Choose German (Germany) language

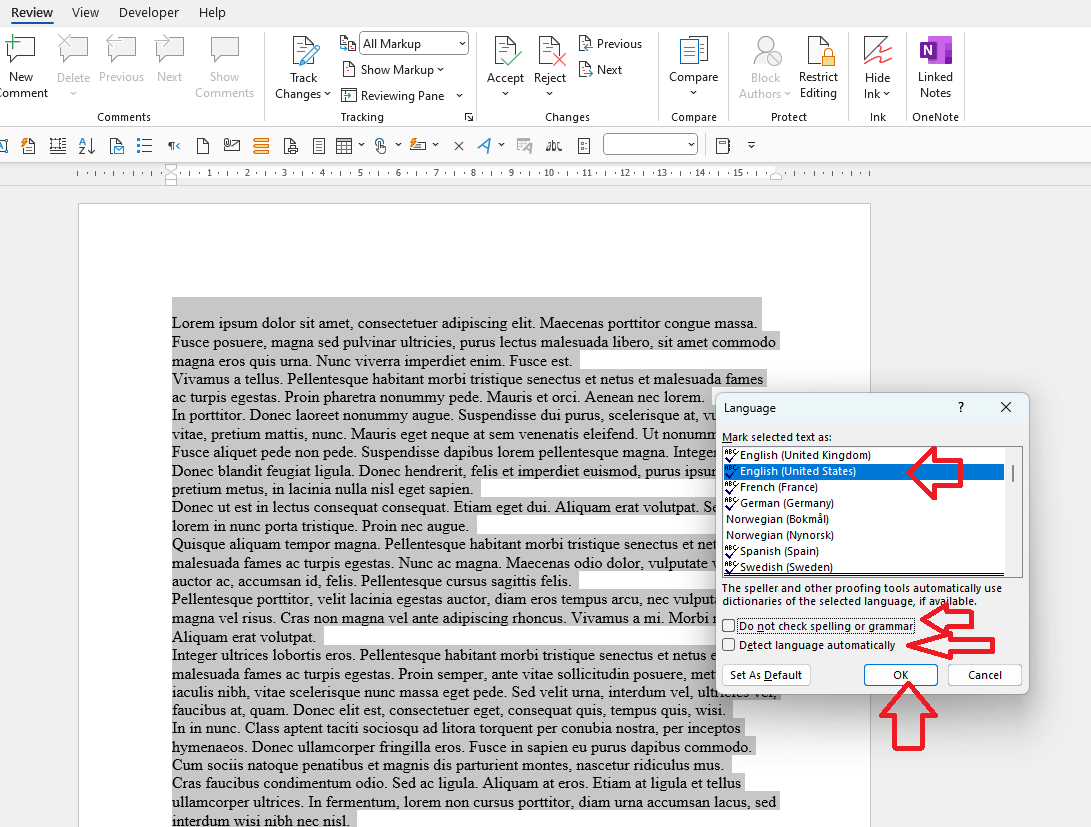863,503
